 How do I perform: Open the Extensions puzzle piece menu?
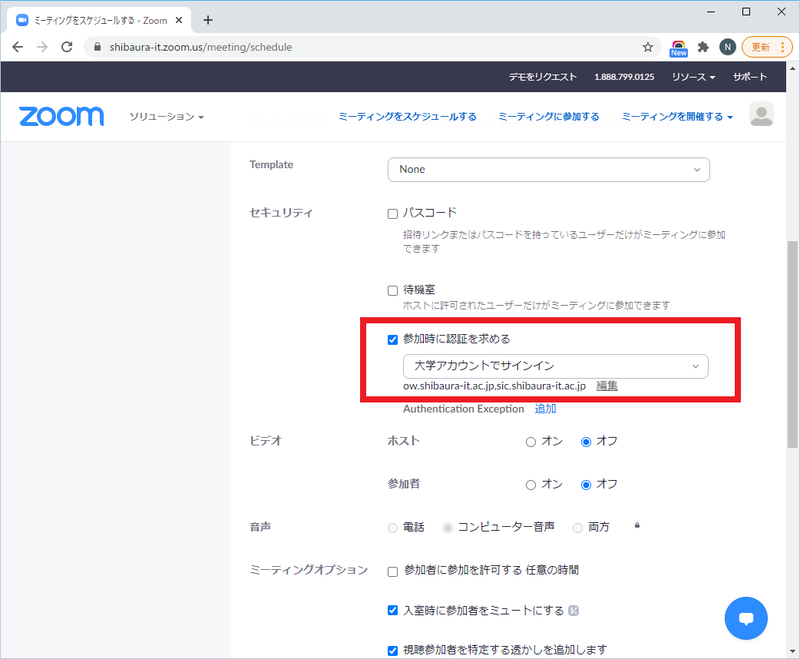point(703,47)
